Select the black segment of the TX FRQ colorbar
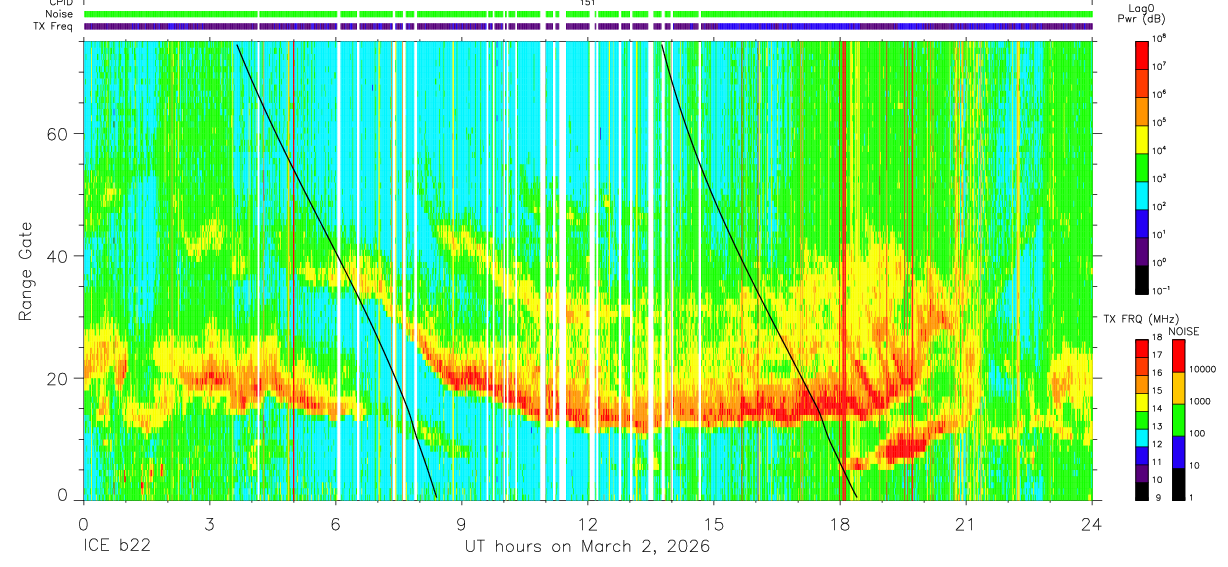Image resolution: width=1228 pixels, height=567 pixels. coord(1142,491)
